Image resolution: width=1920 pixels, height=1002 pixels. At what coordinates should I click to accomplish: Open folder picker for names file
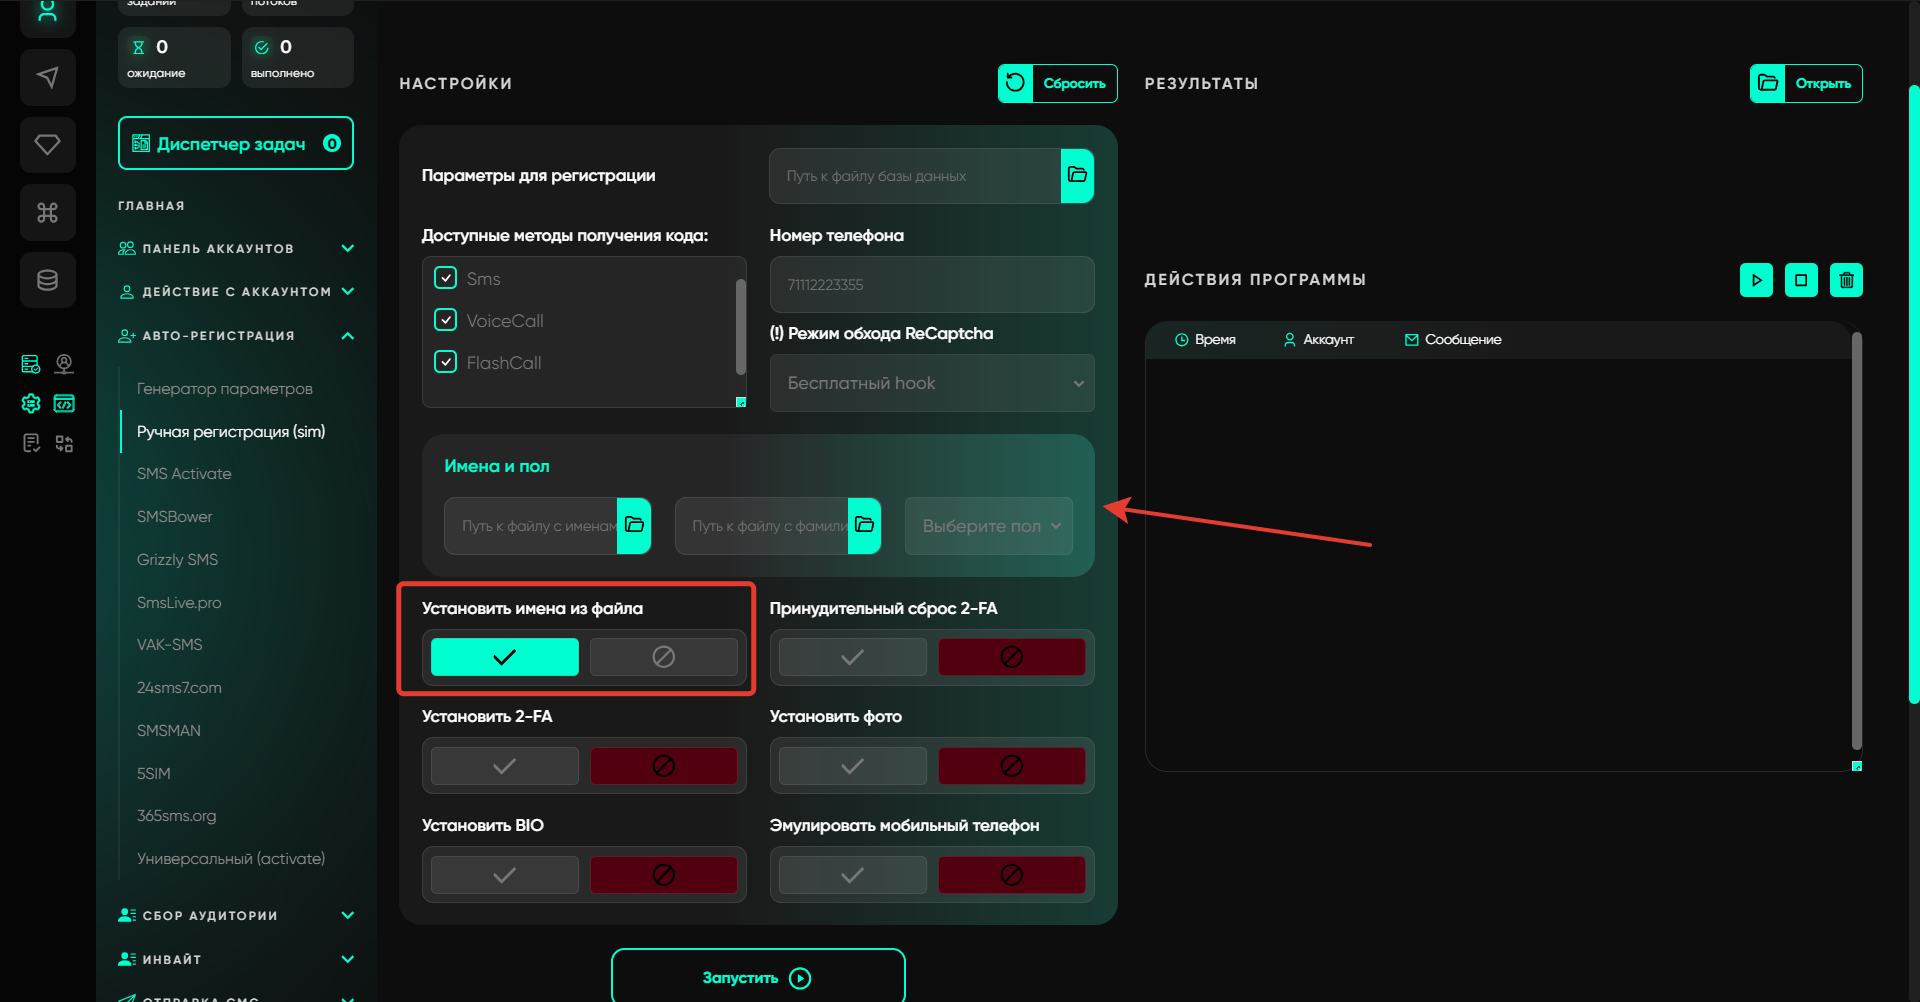click(634, 525)
